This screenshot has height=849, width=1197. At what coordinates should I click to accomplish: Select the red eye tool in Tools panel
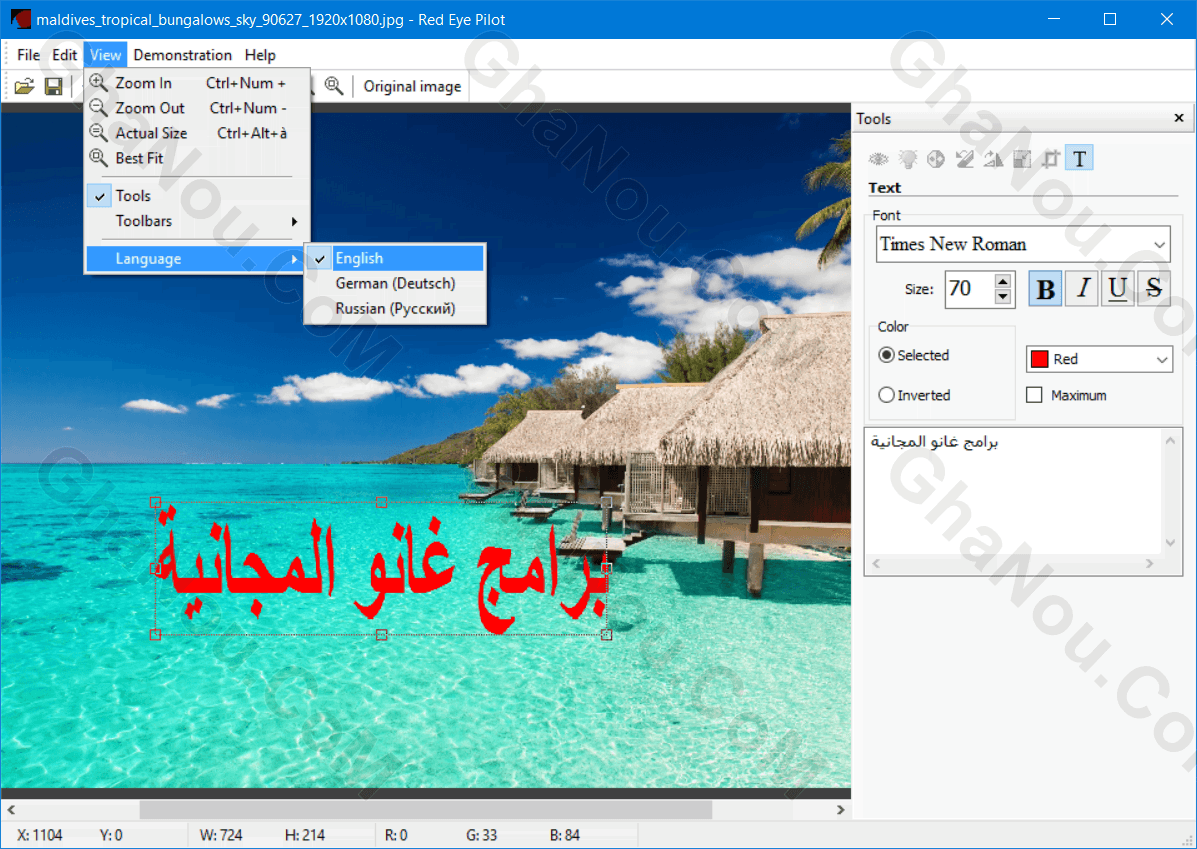(879, 159)
